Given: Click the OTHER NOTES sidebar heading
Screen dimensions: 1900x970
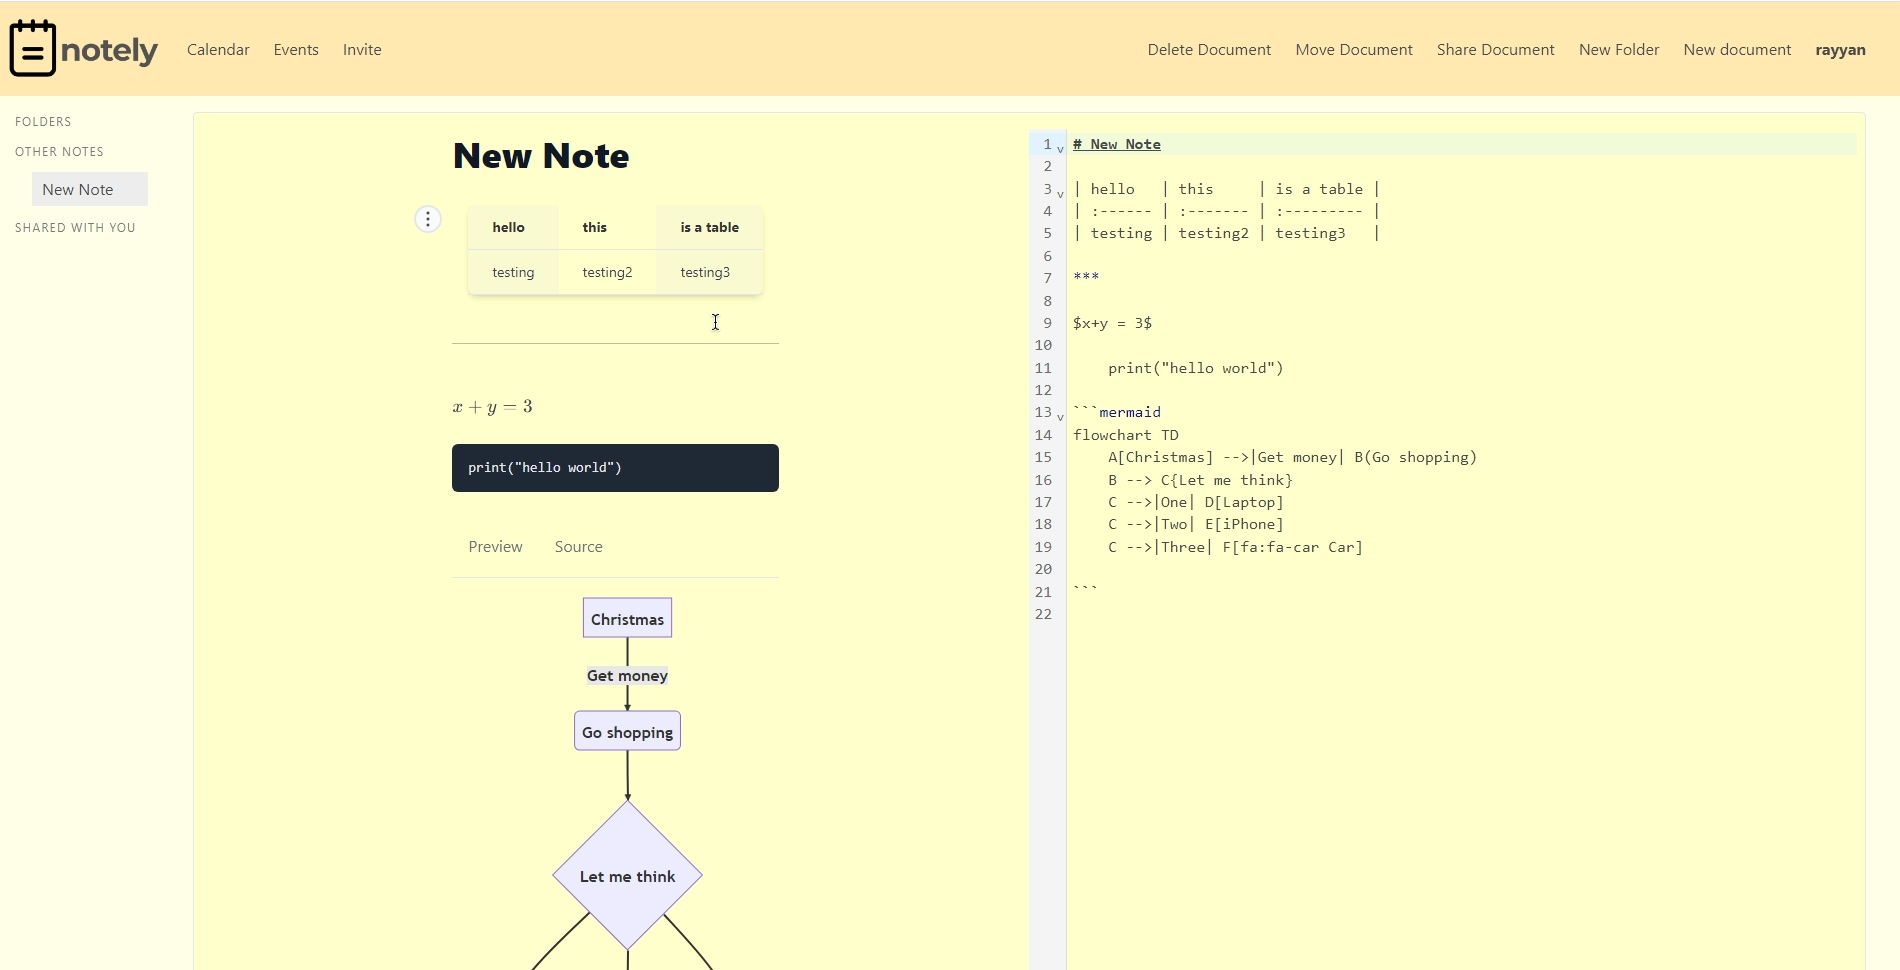Looking at the screenshot, I should 59,152.
